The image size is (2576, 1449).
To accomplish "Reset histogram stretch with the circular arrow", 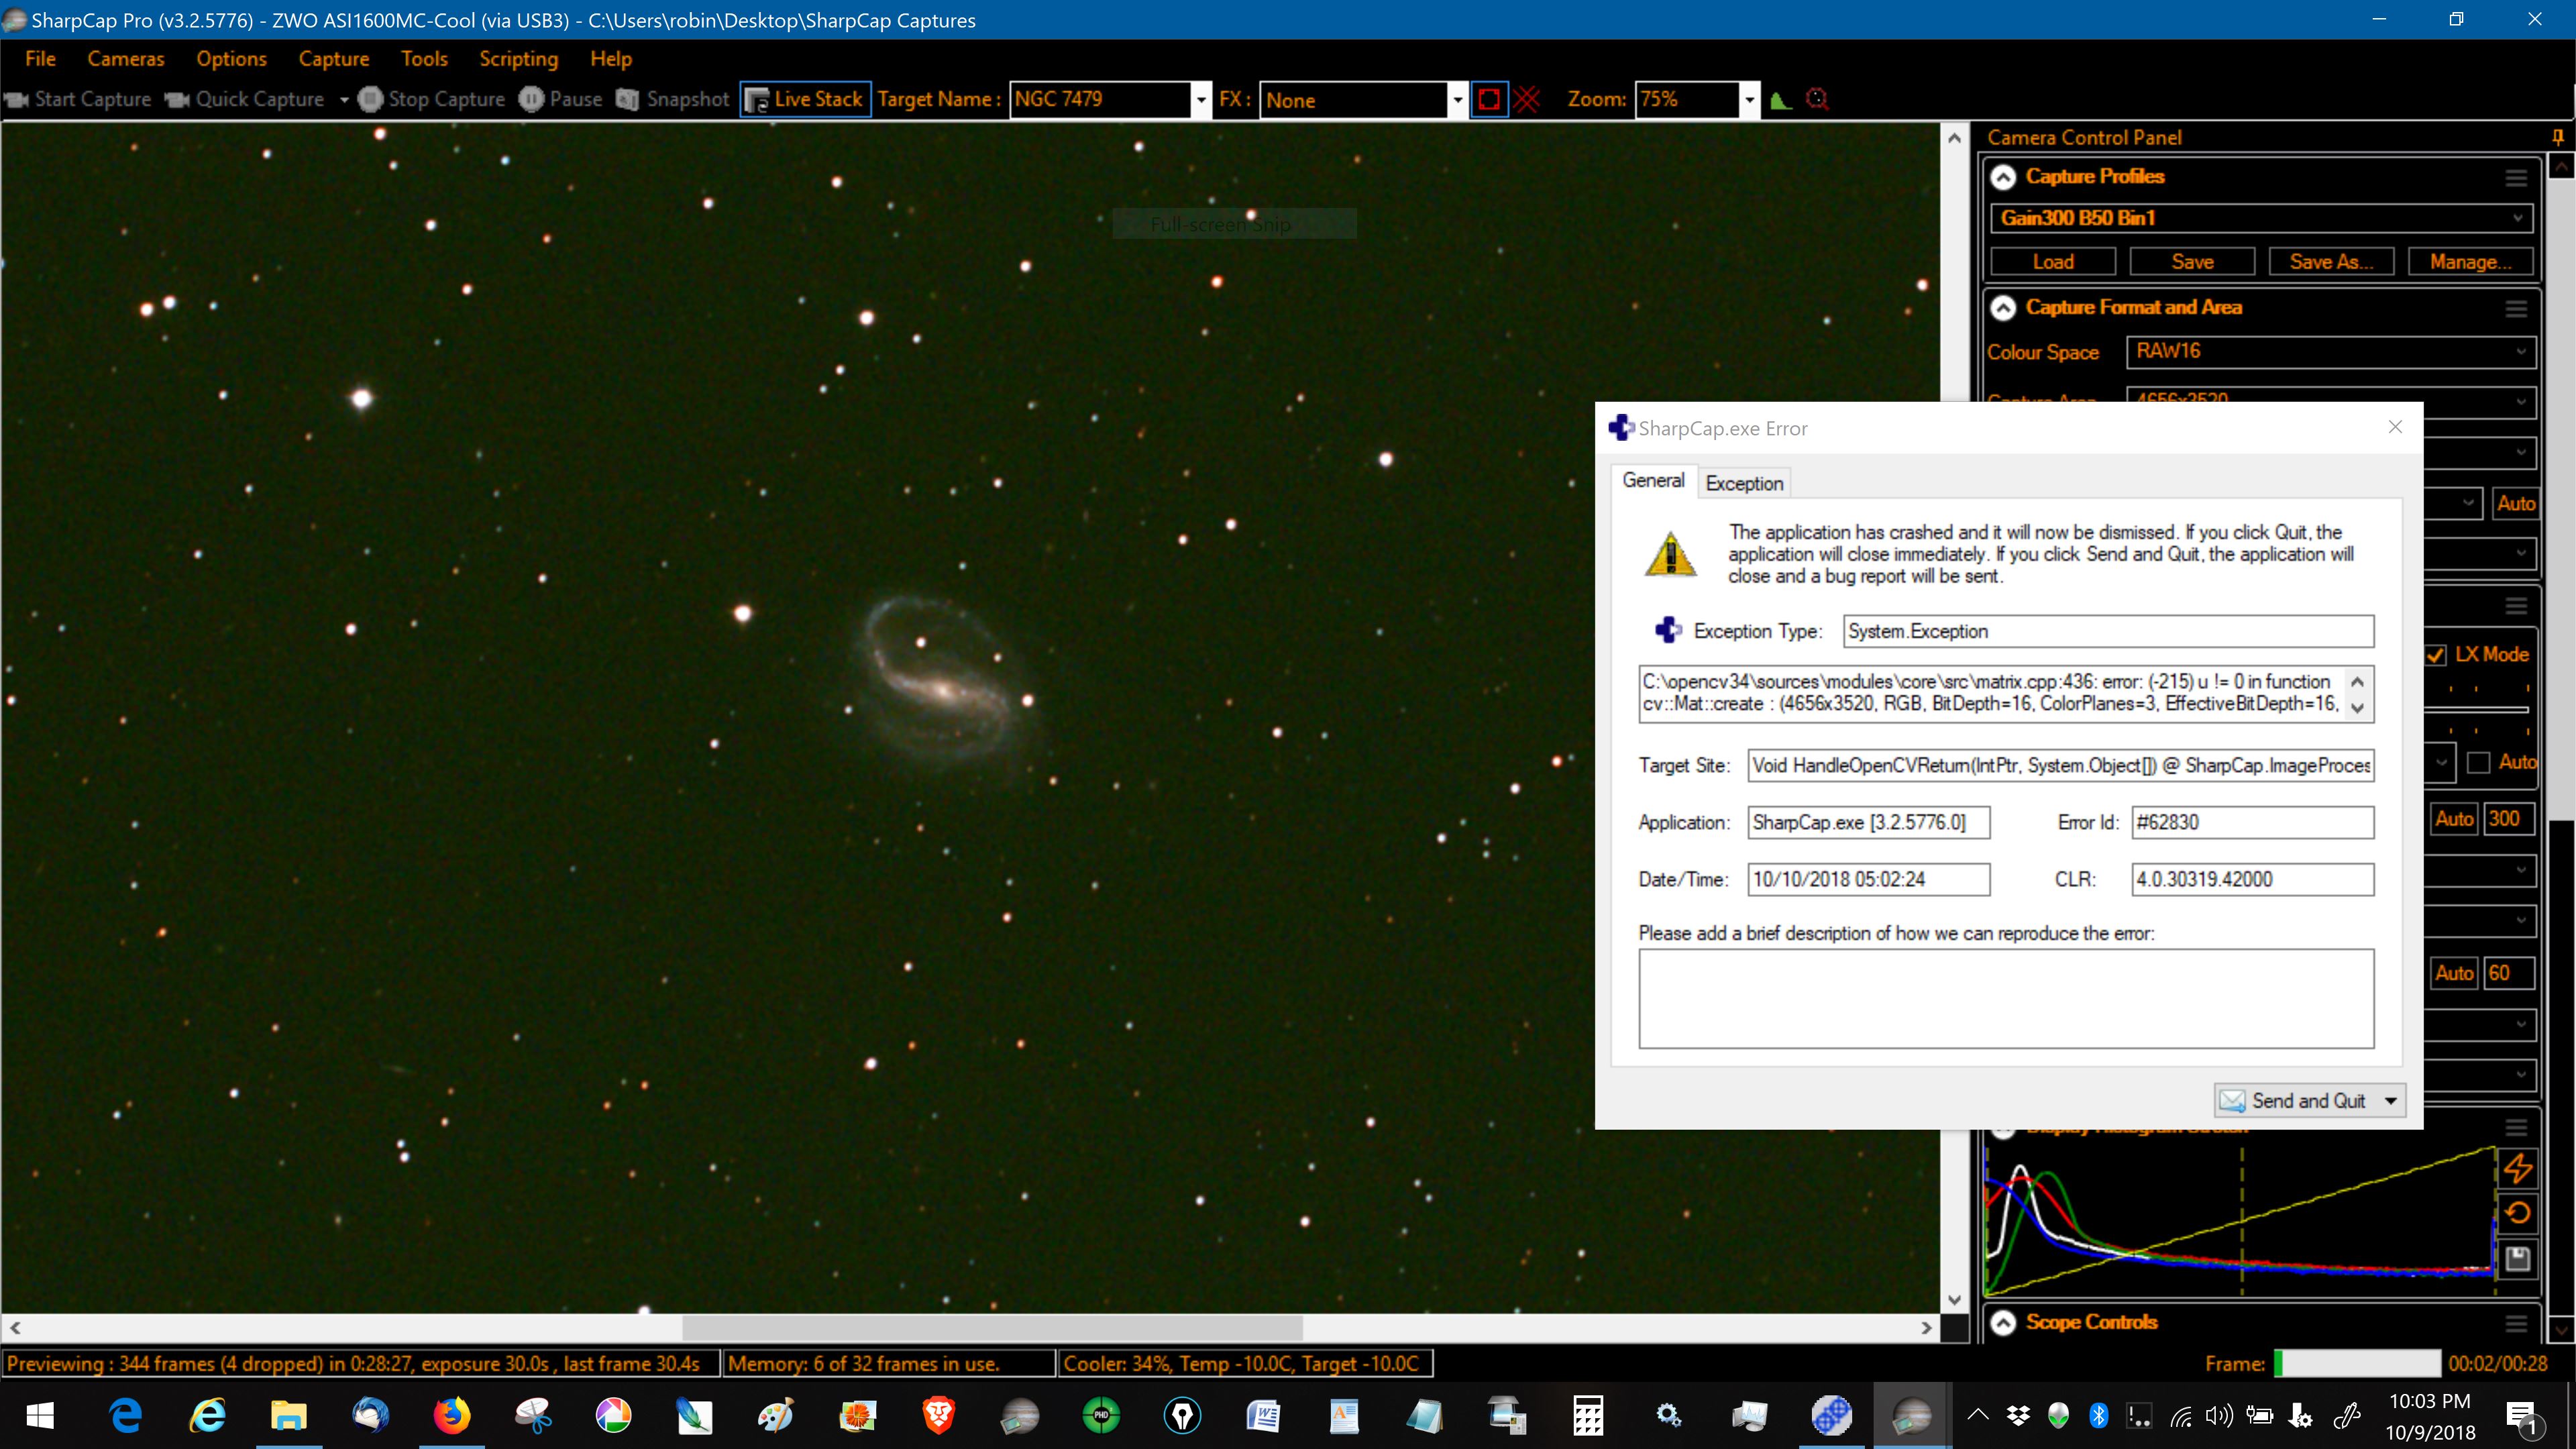I will (x=2518, y=1213).
